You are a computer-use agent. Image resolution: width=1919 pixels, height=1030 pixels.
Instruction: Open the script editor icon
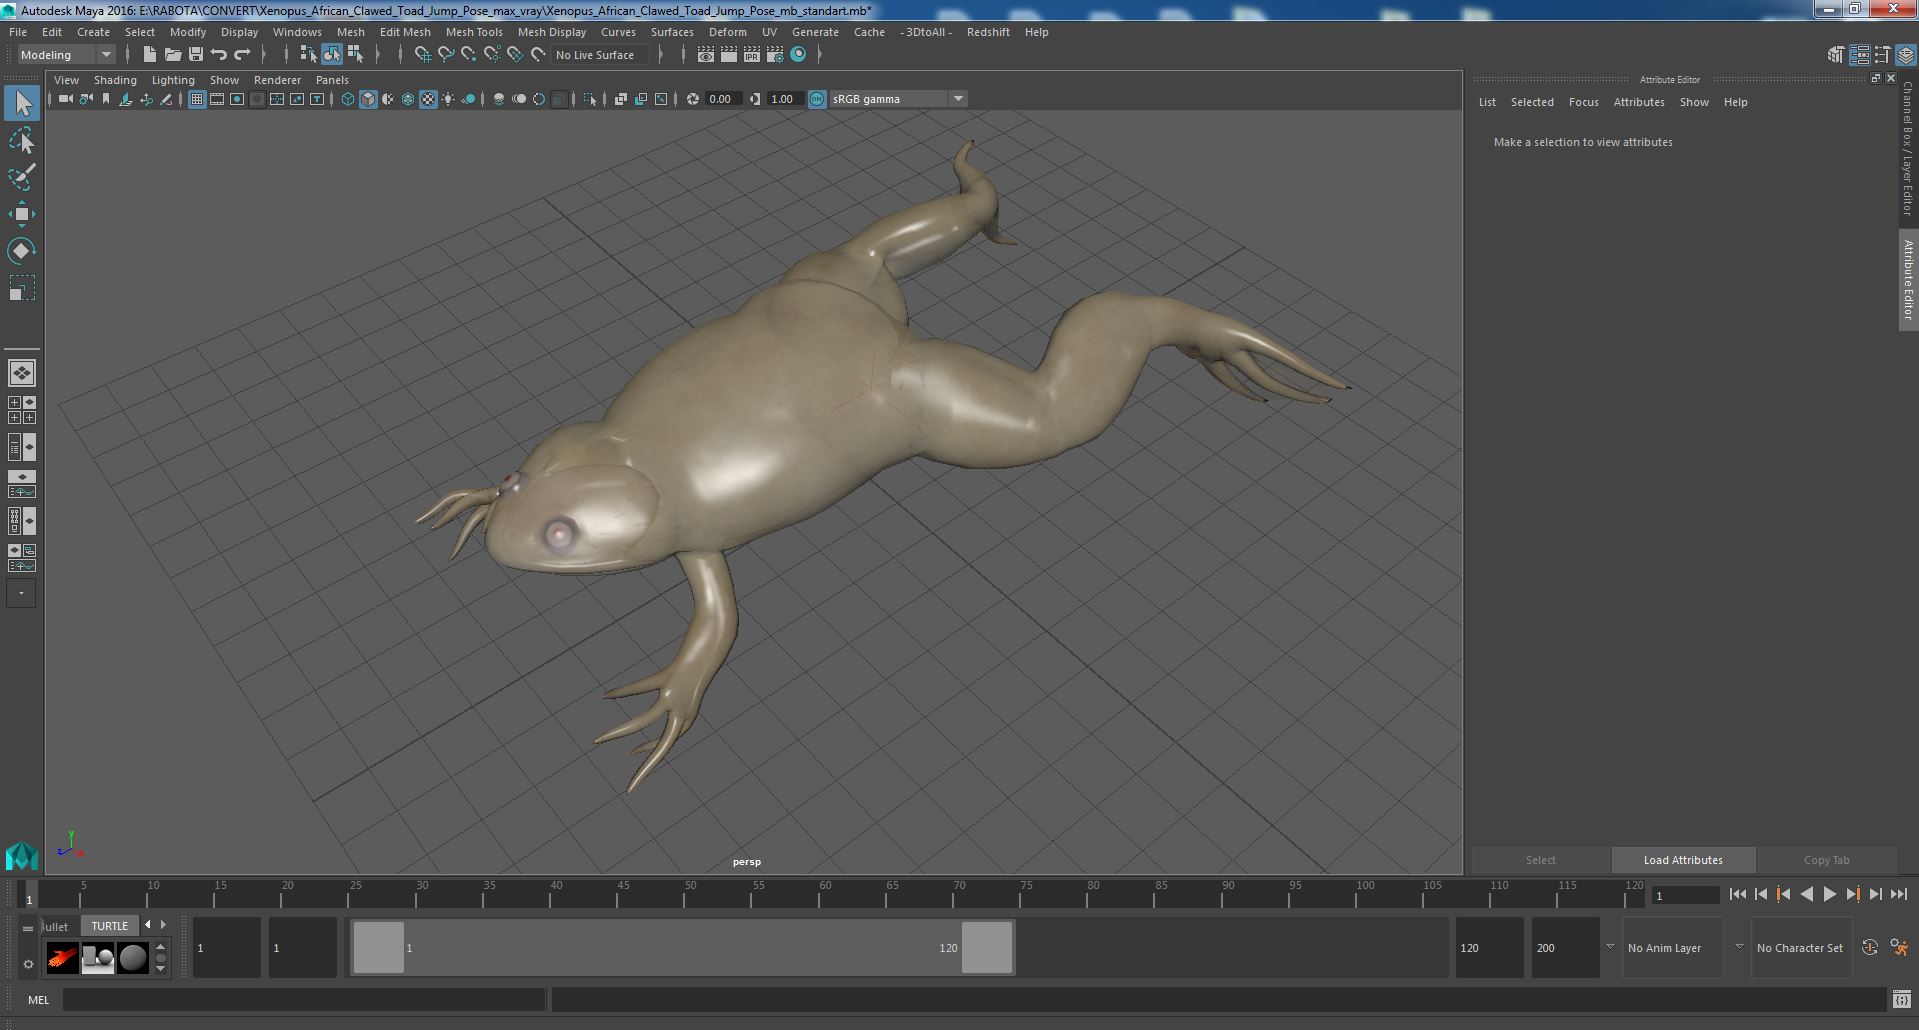coord(1901,999)
